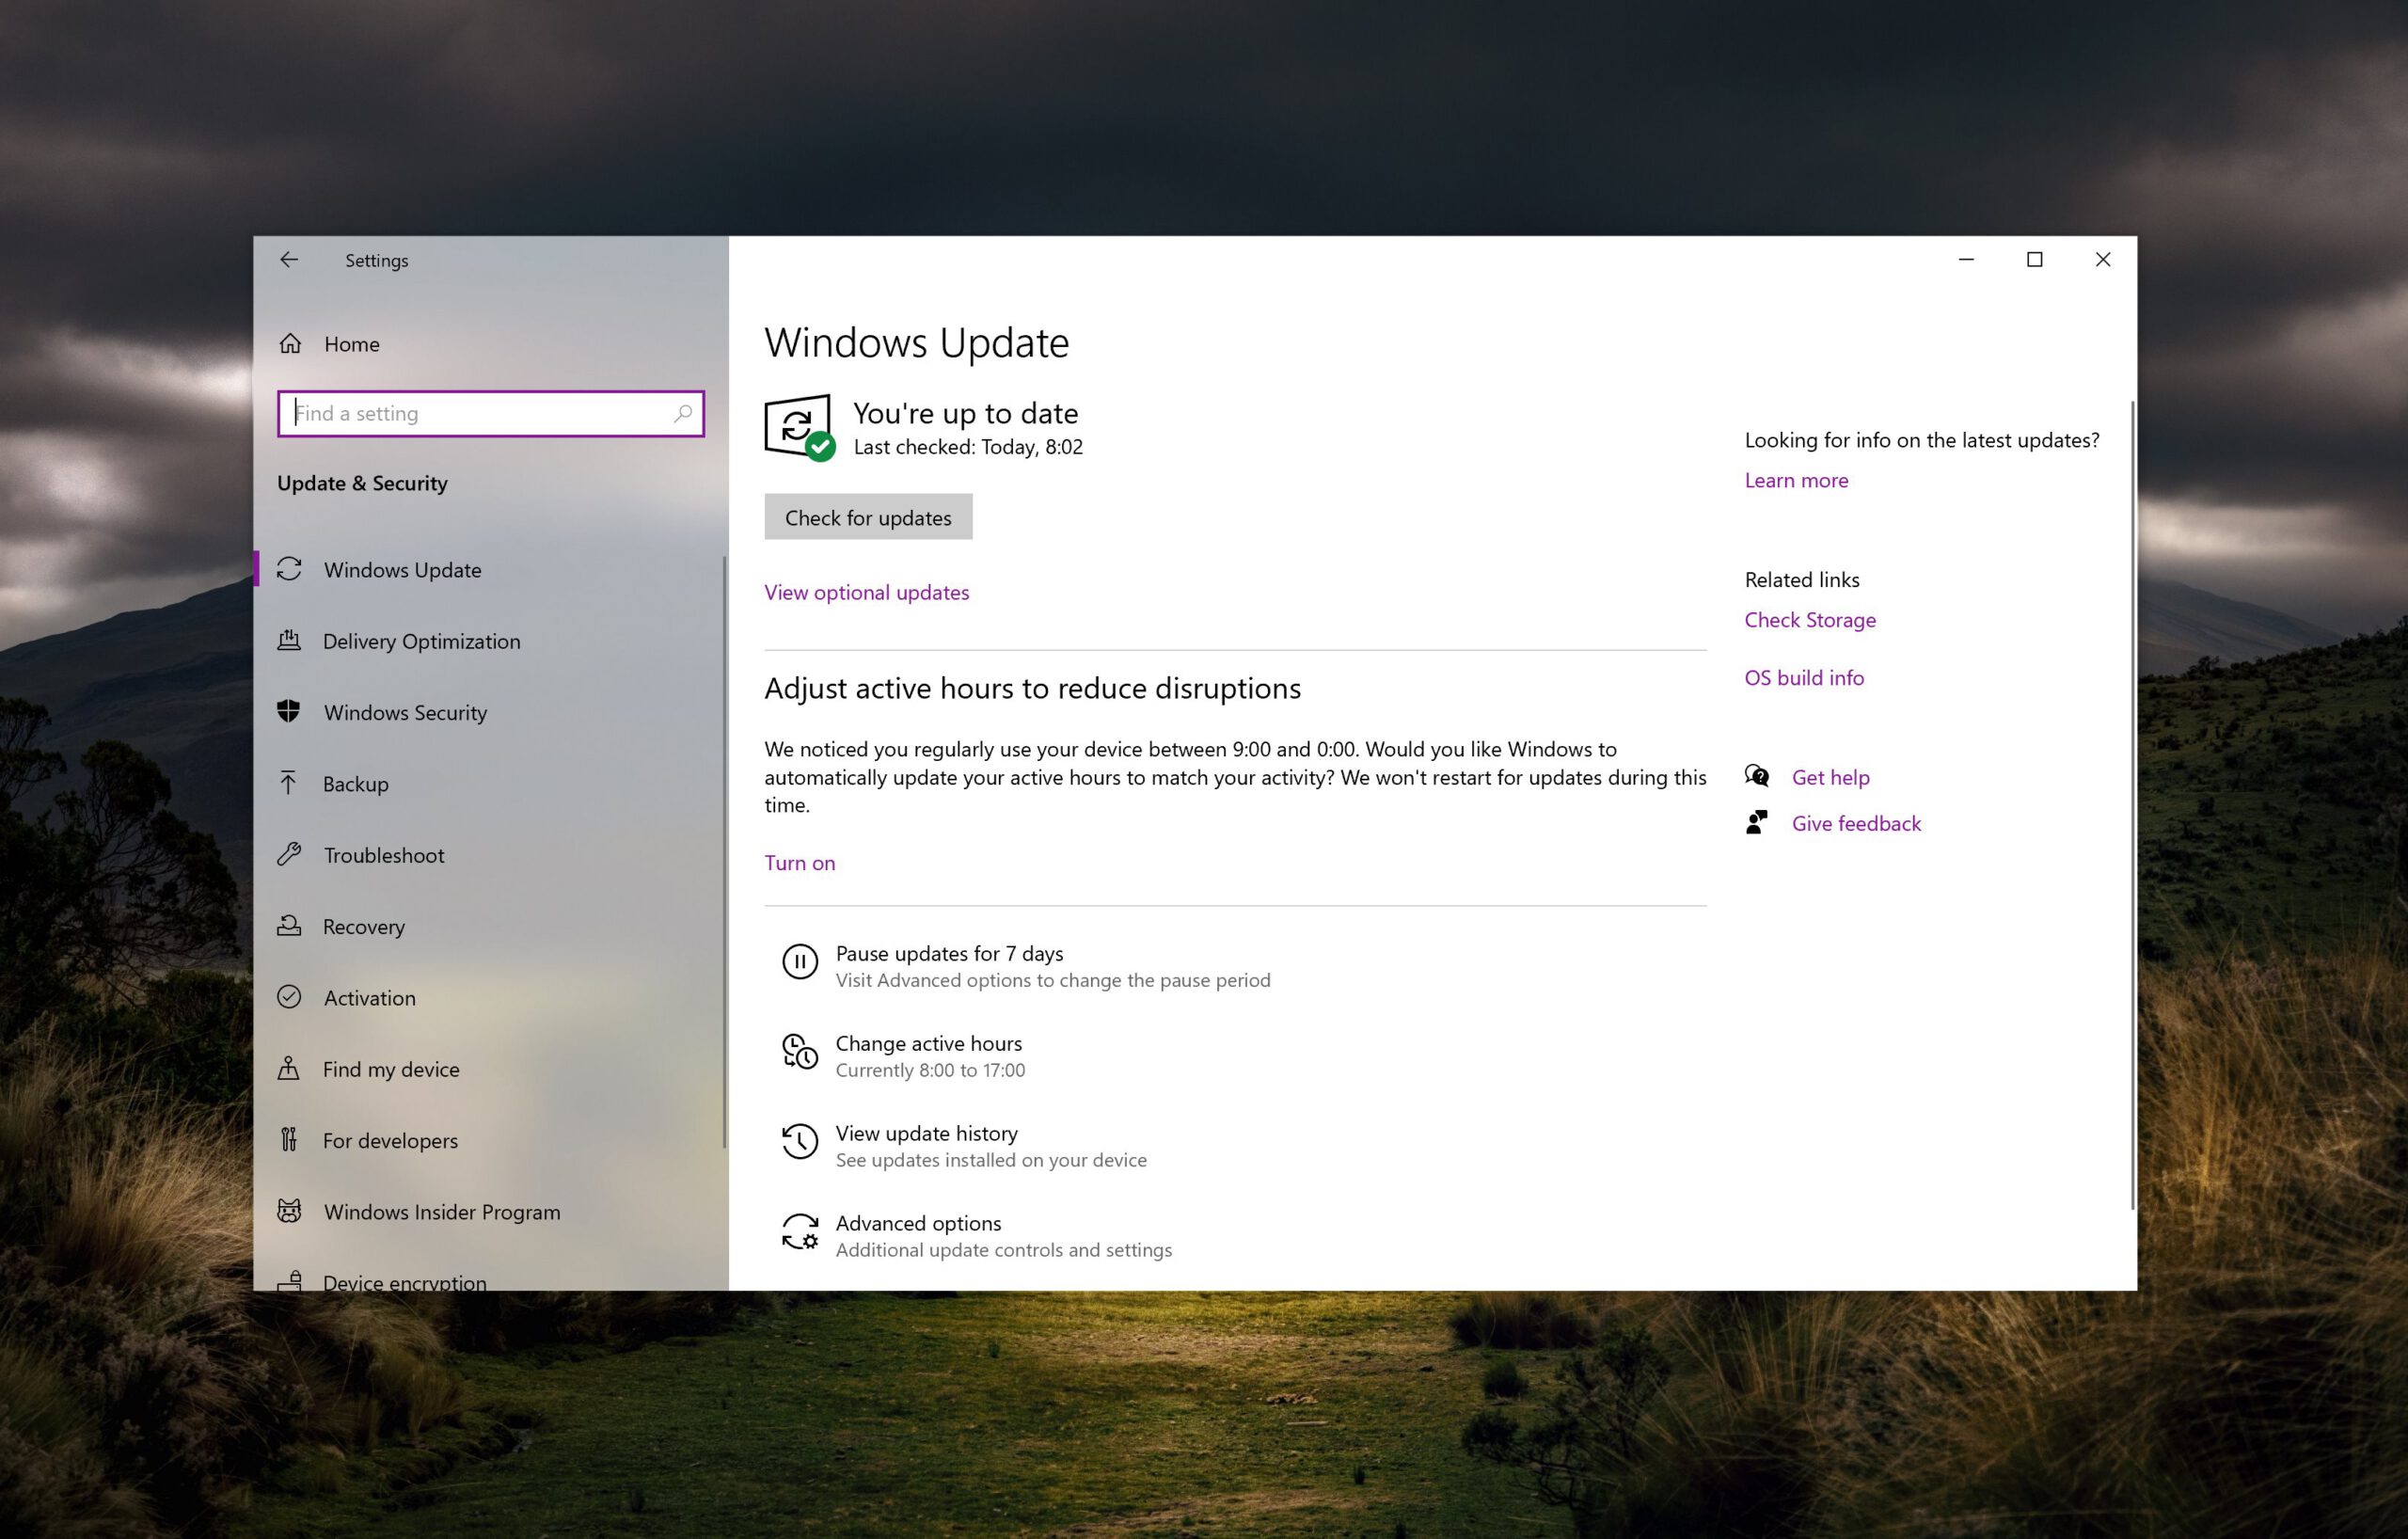
Task: Close the Settings window
Action: tap(2103, 260)
